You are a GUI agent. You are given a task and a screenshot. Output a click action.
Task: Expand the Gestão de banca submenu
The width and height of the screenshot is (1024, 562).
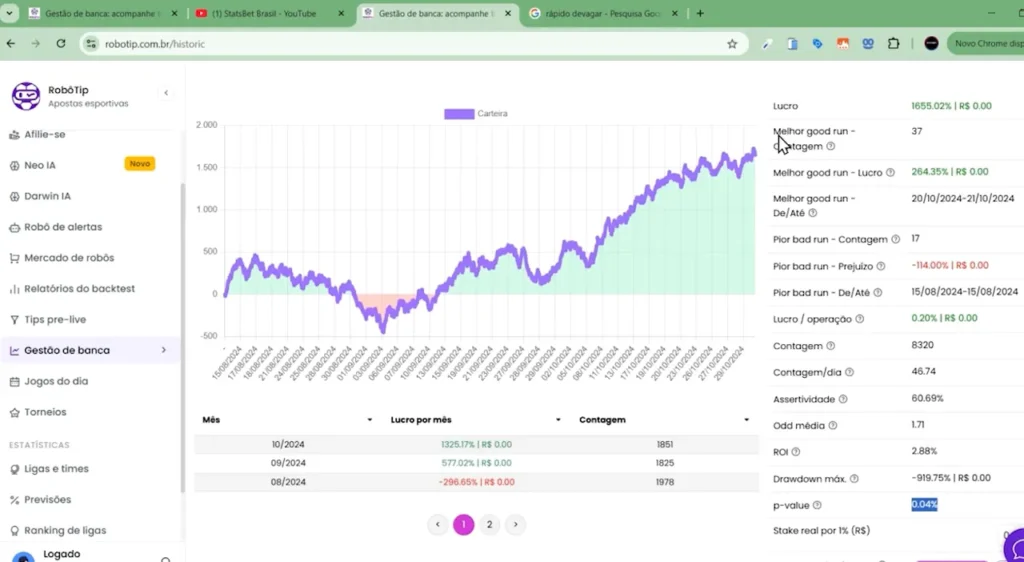[163, 350]
